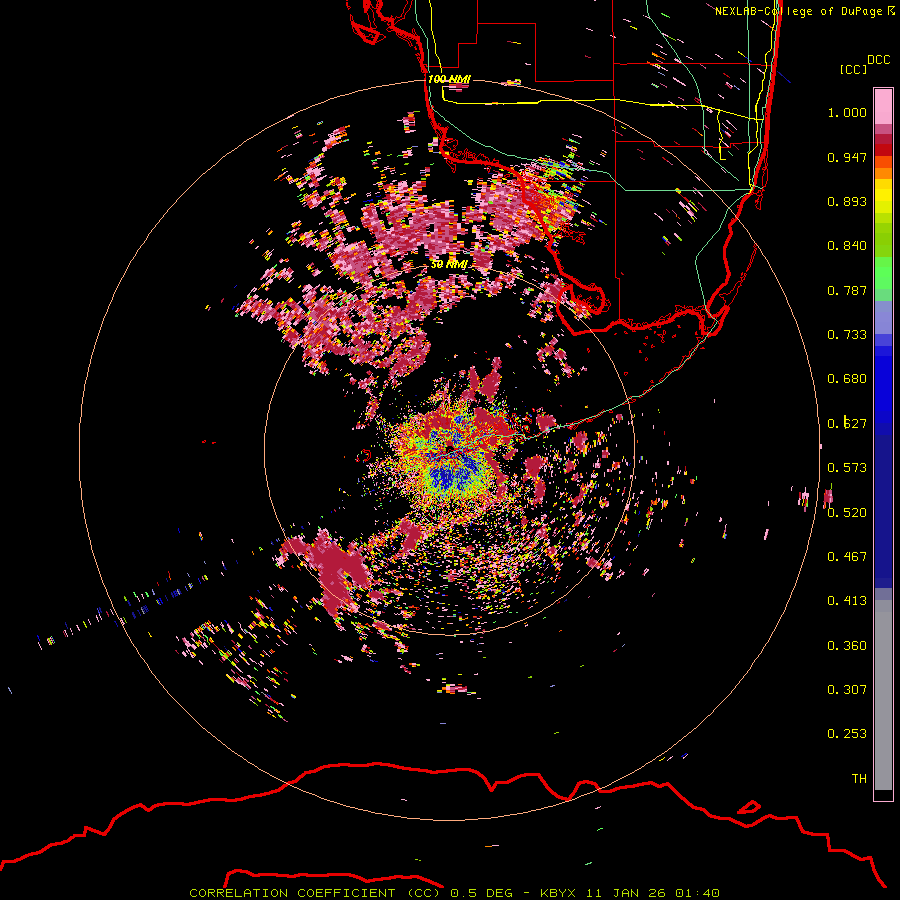The height and width of the screenshot is (900, 900).
Task: Click the 0.413 scale value
Action: coord(847,601)
